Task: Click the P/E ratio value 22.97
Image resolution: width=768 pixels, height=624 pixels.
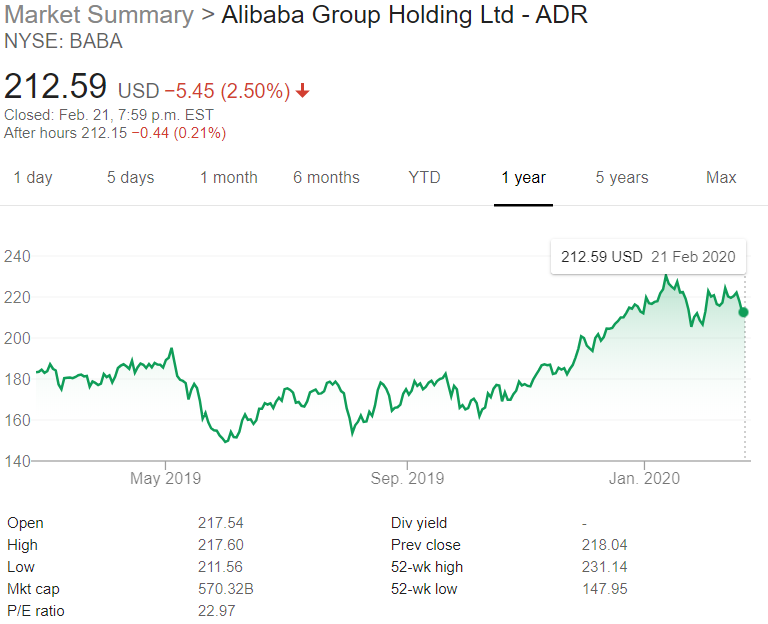Action: pyautogui.click(x=217, y=611)
